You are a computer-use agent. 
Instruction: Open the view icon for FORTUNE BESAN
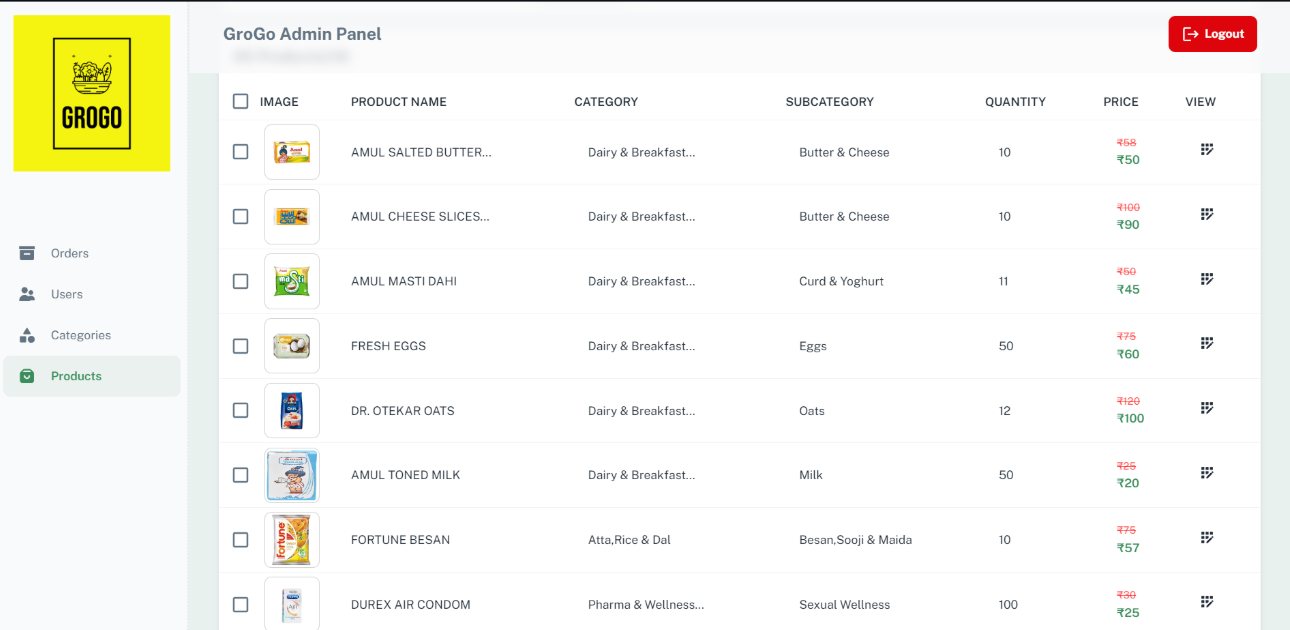pos(1207,536)
